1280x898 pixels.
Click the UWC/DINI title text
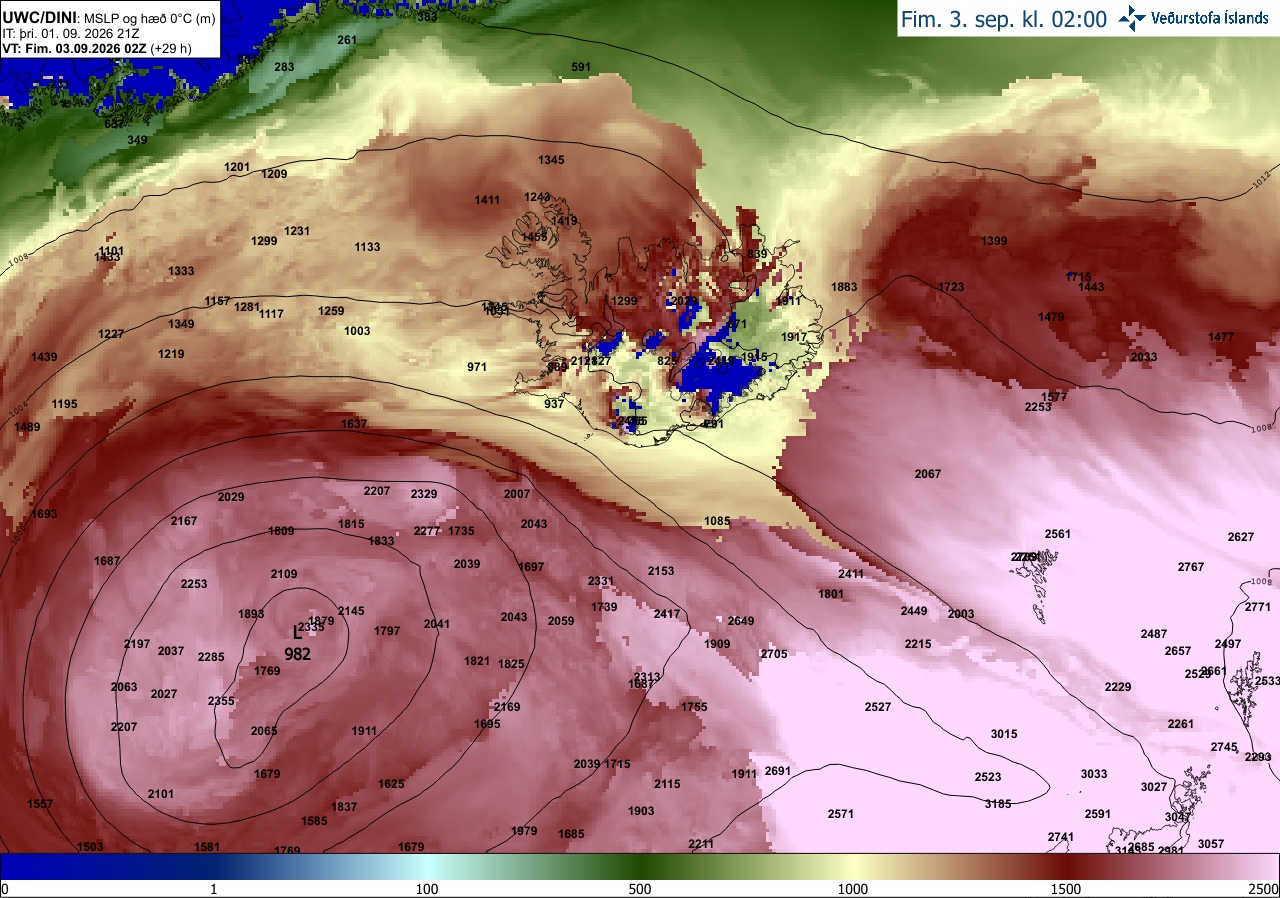pos(38,17)
